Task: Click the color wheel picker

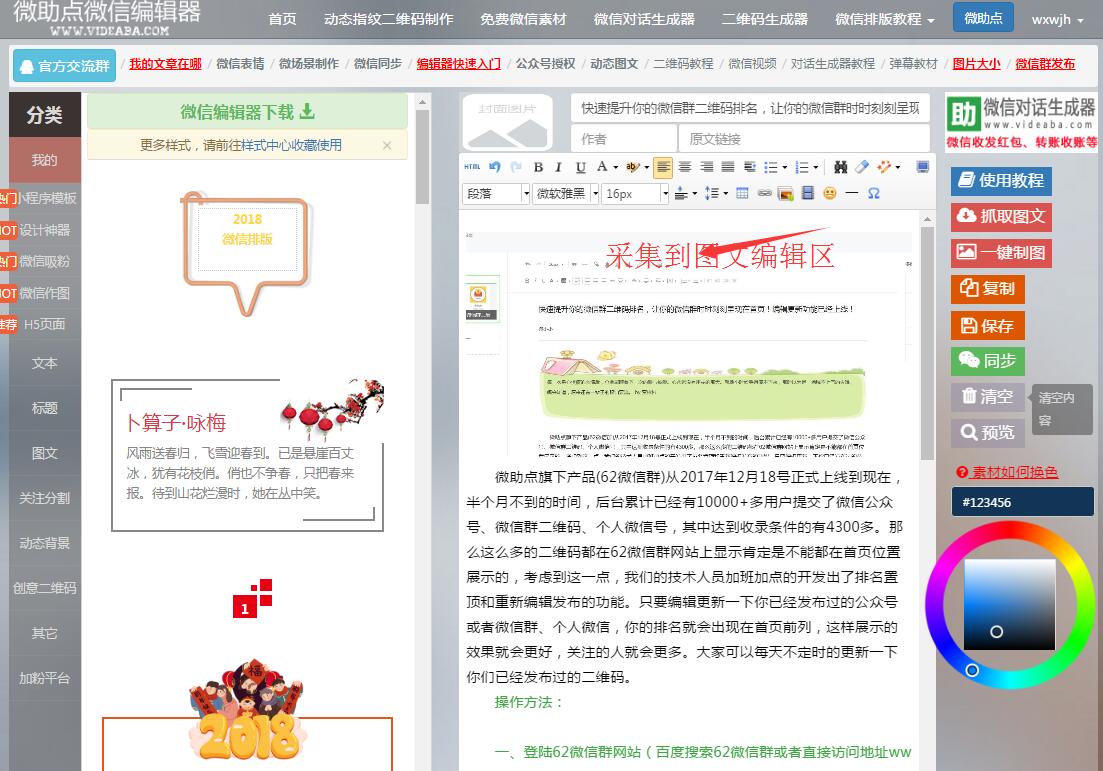Action: 1009,605
